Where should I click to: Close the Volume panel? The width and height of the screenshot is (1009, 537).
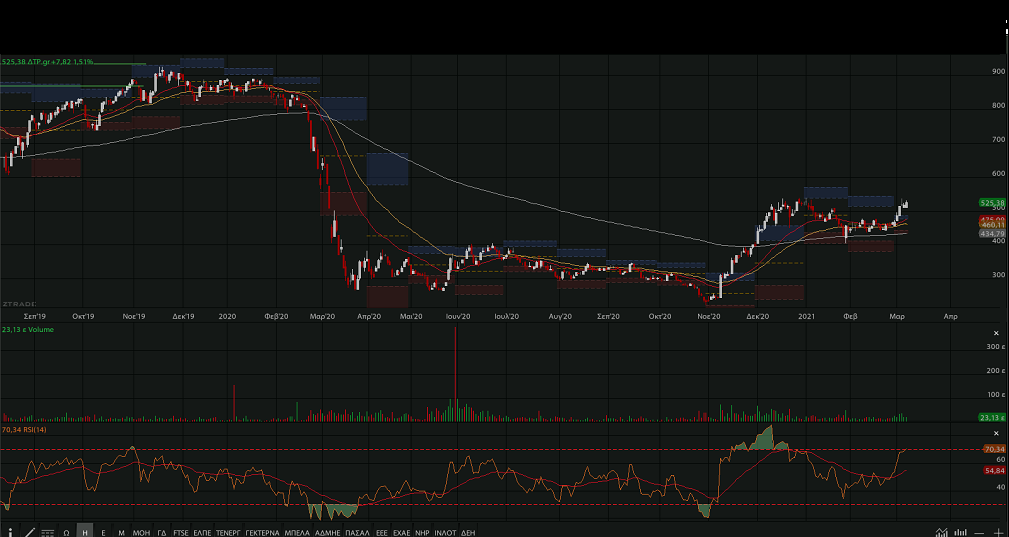click(x=995, y=333)
